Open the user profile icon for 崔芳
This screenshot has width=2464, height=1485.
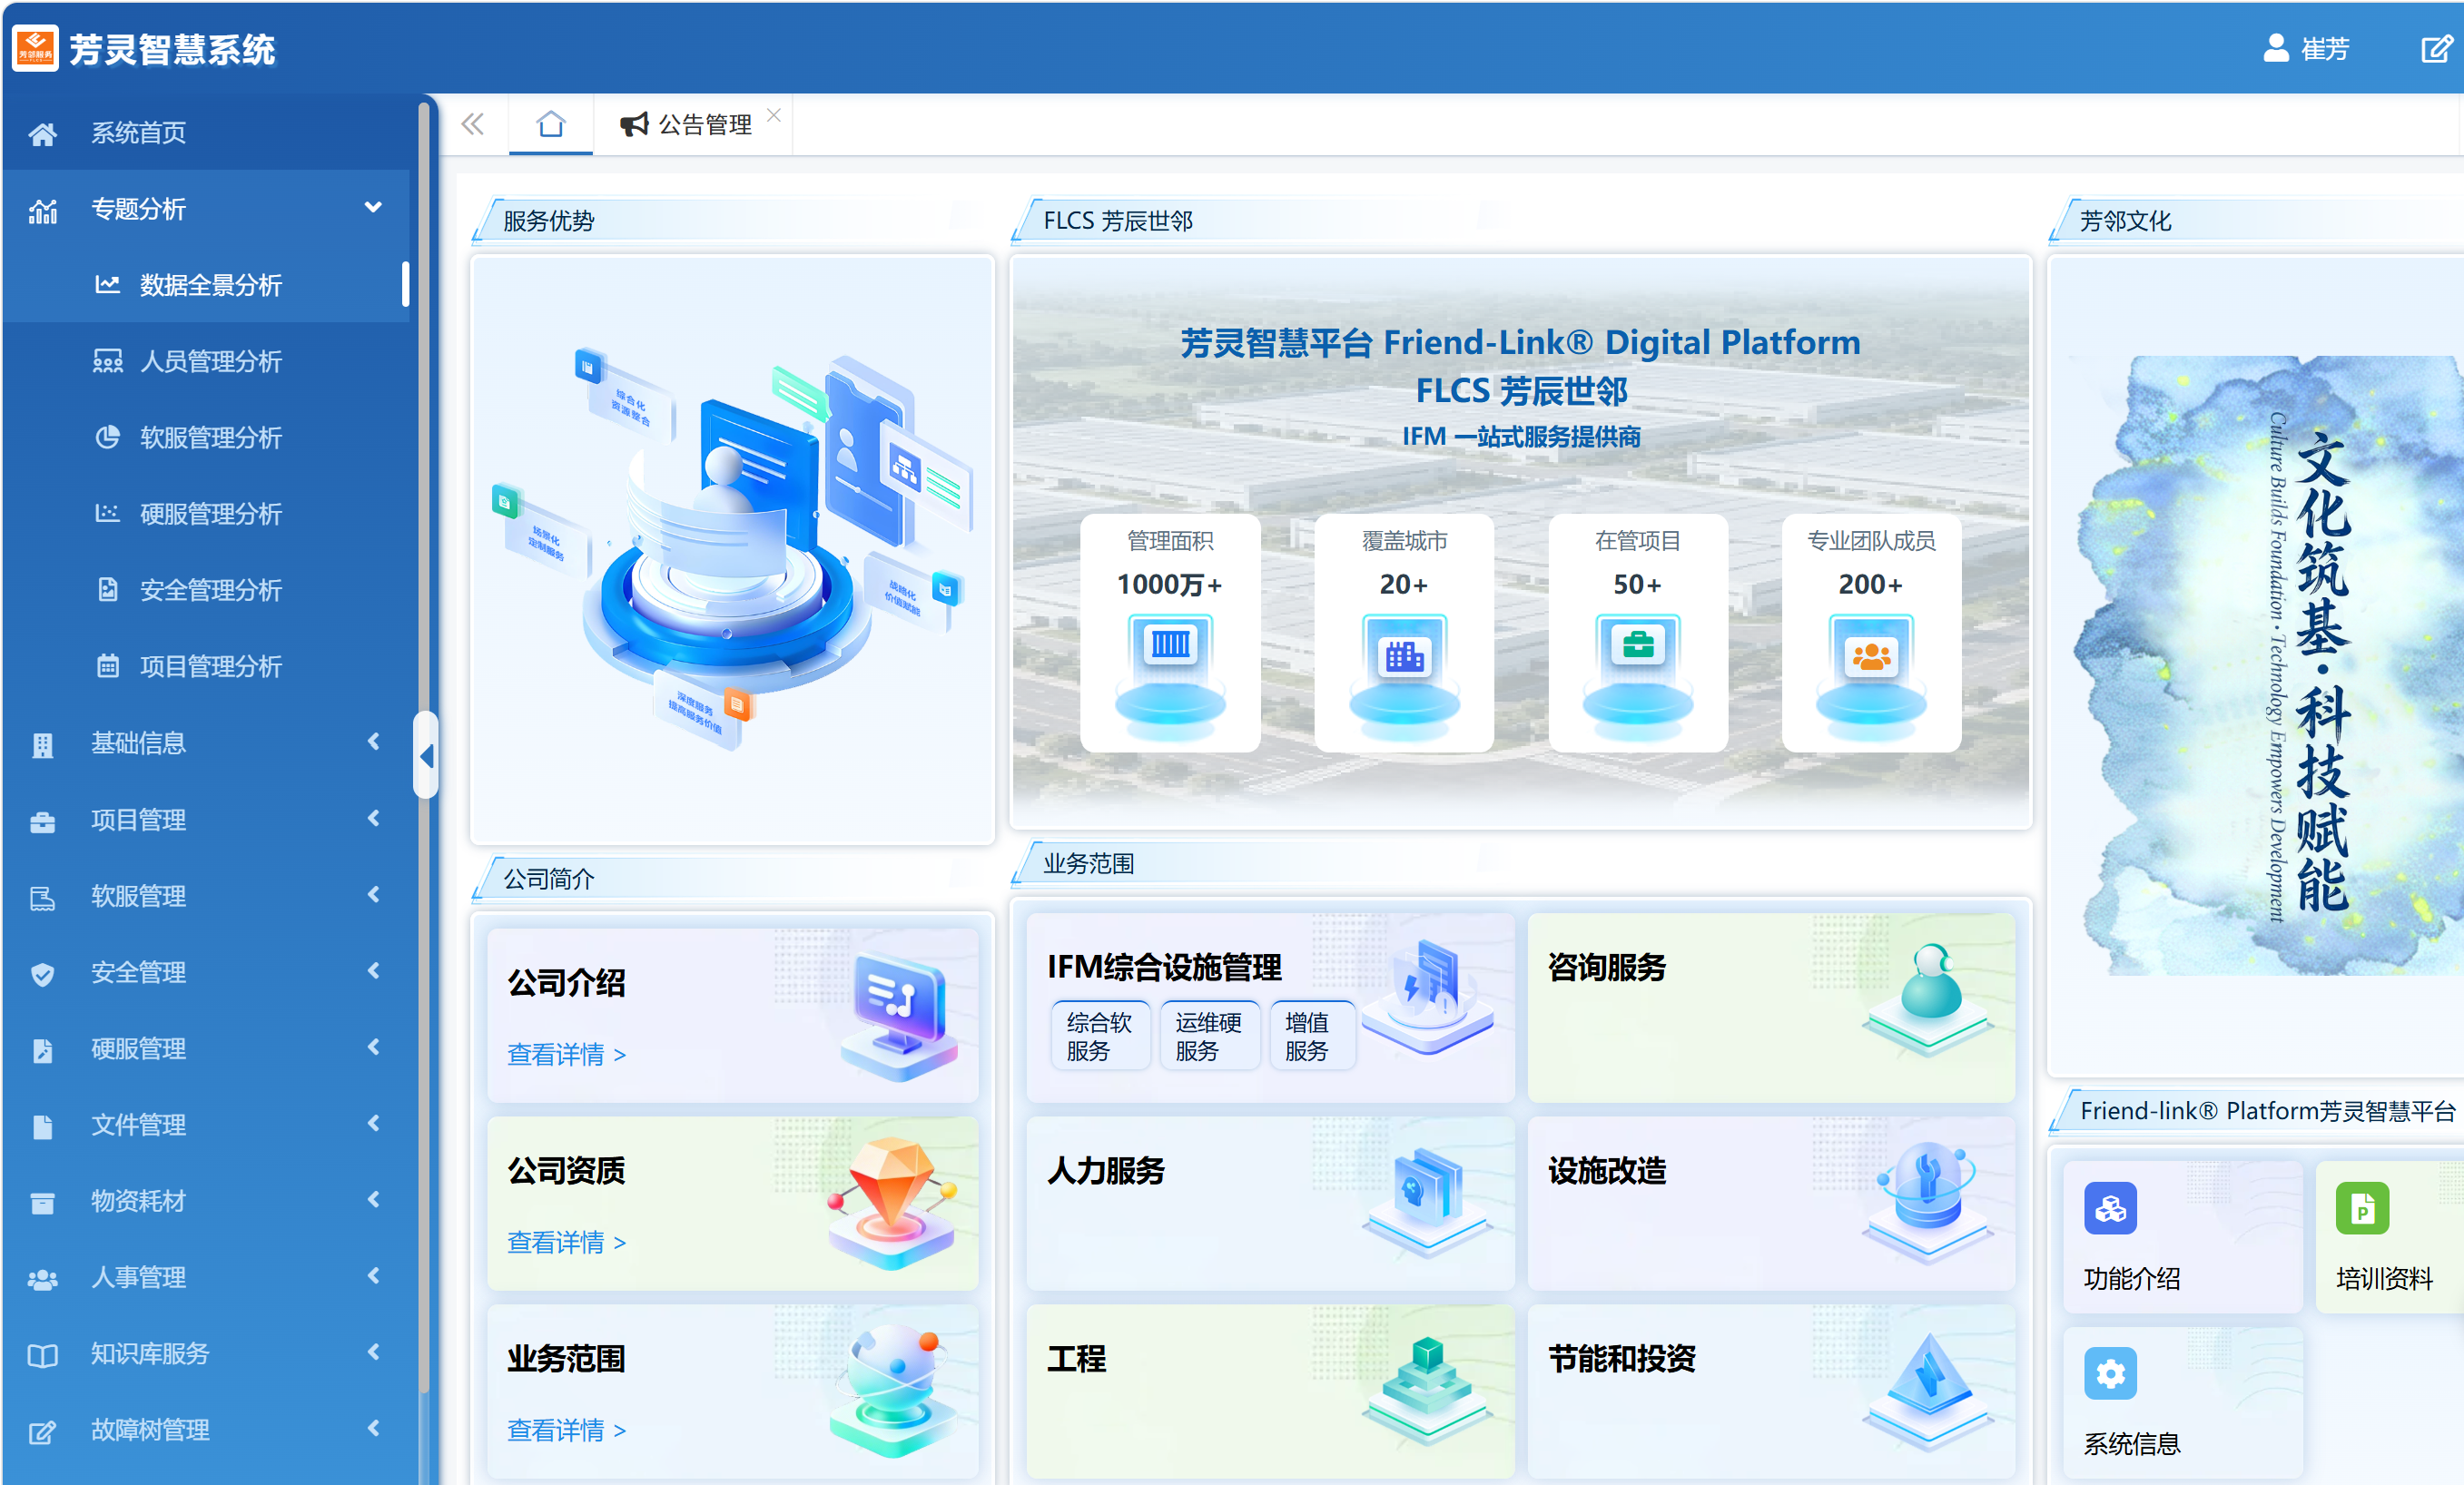pos(2276,48)
